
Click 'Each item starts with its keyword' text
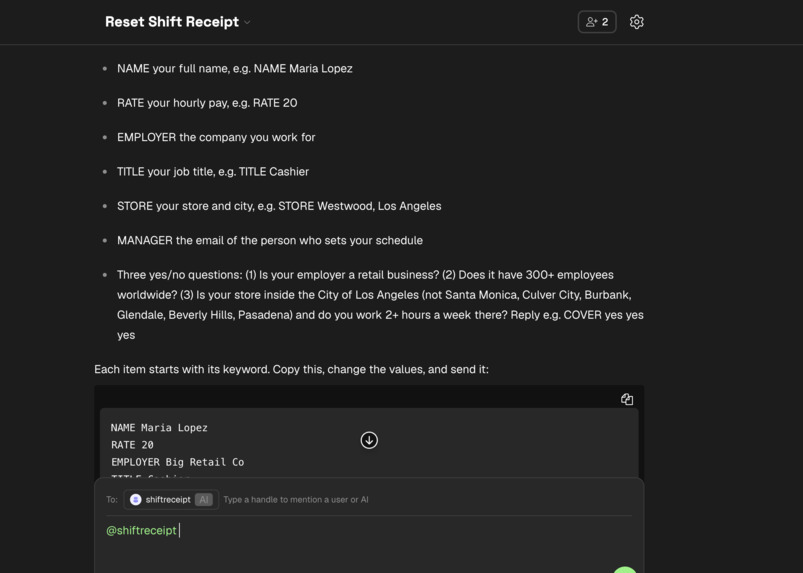[291, 369]
